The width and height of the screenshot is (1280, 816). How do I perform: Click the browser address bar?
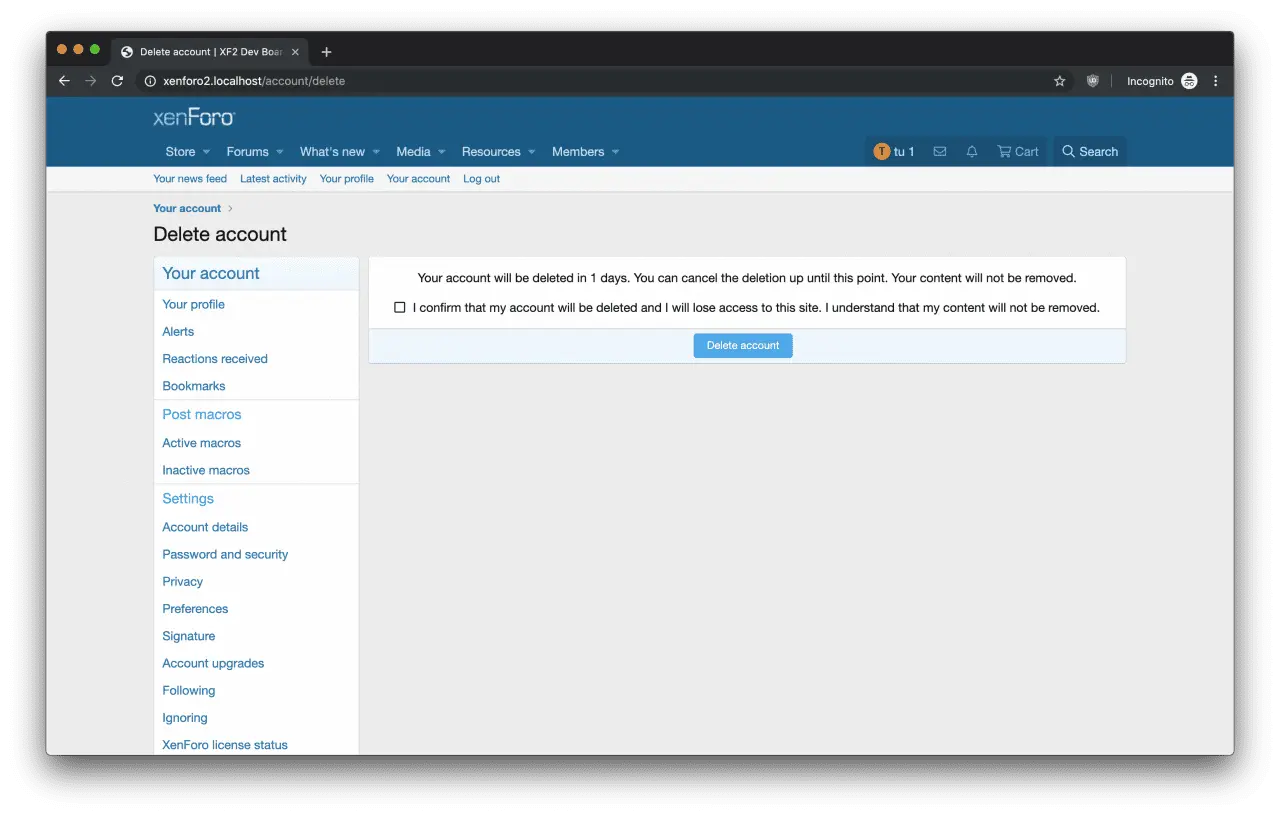[x=600, y=81]
